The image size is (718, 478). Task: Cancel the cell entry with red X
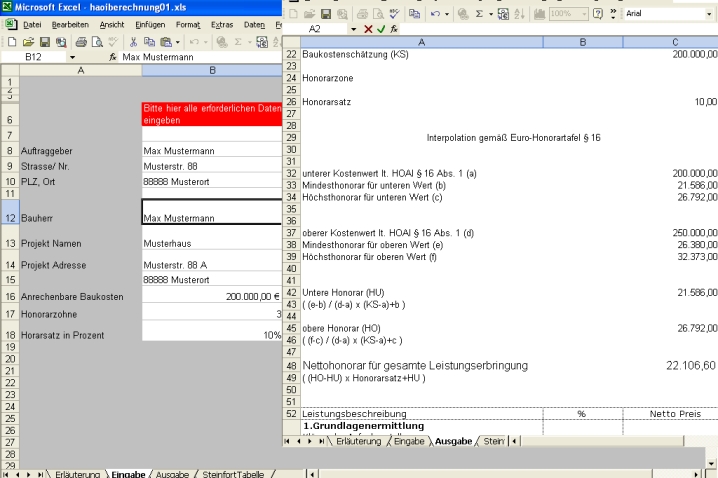(x=368, y=30)
